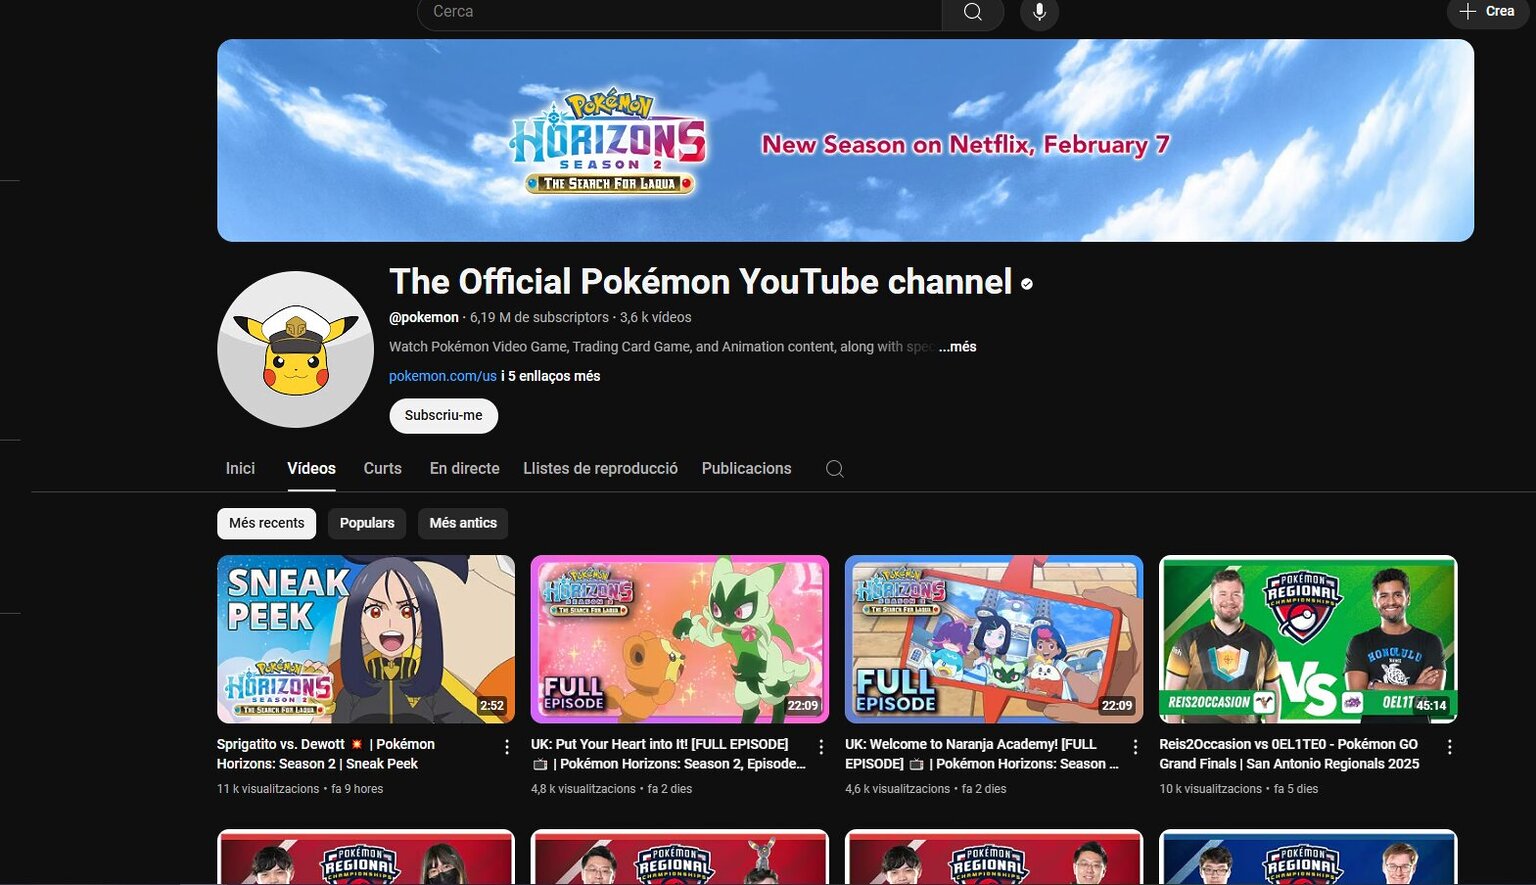
Task: Click the search magnifier icon
Action: [x=971, y=13]
